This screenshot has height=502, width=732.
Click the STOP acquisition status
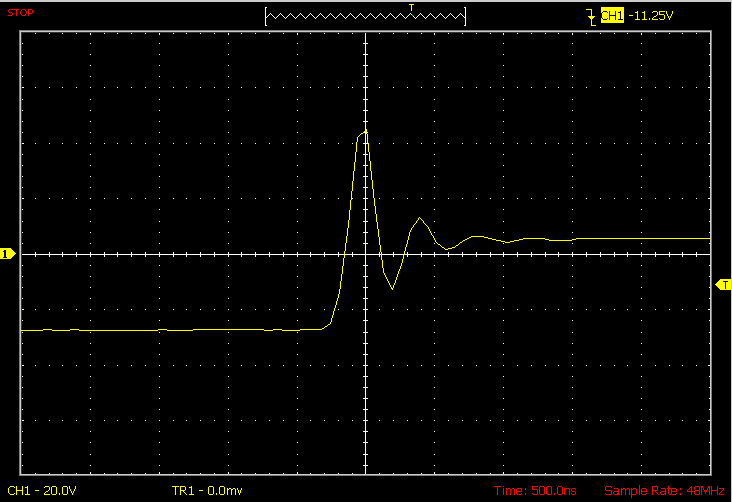tap(20, 13)
